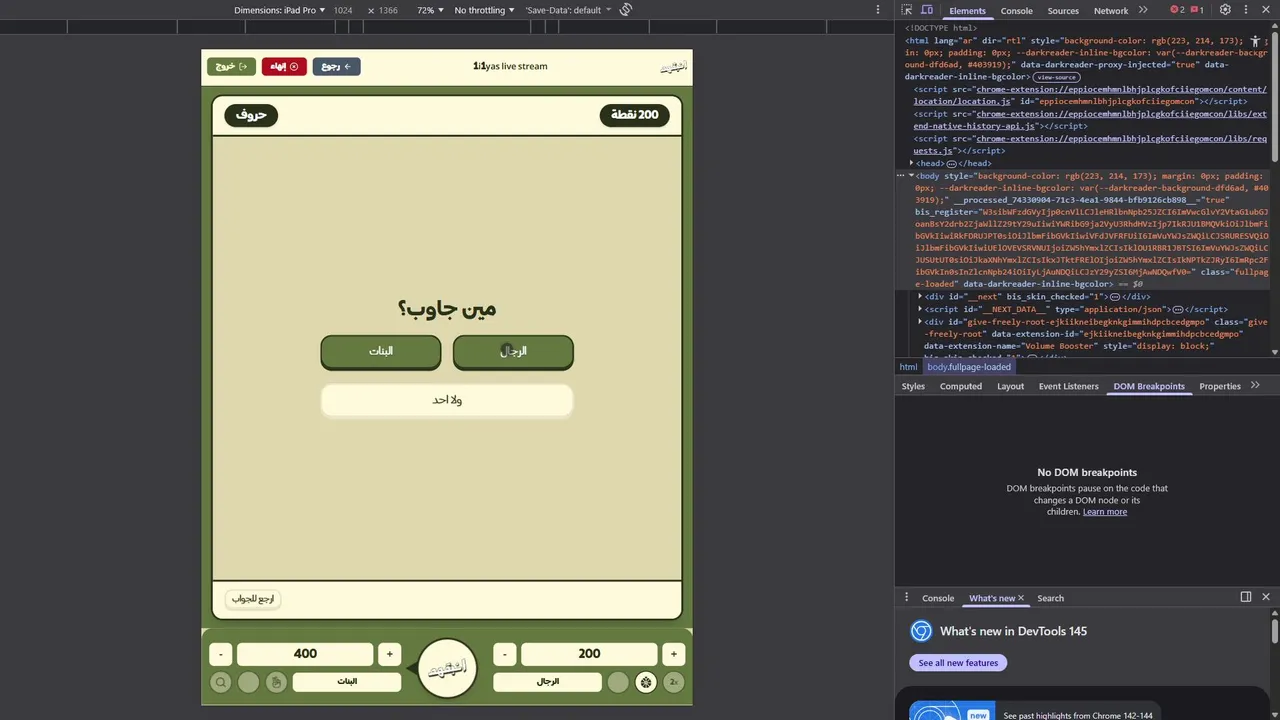Click the top-right game logo in header
Image resolution: width=1280 pixels, height=720 pixels.
(673, 67)
